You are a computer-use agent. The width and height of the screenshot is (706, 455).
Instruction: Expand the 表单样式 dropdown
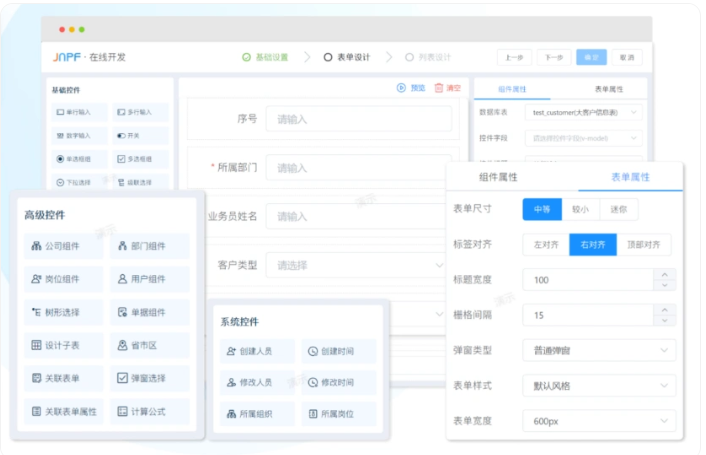pos(599,386)
